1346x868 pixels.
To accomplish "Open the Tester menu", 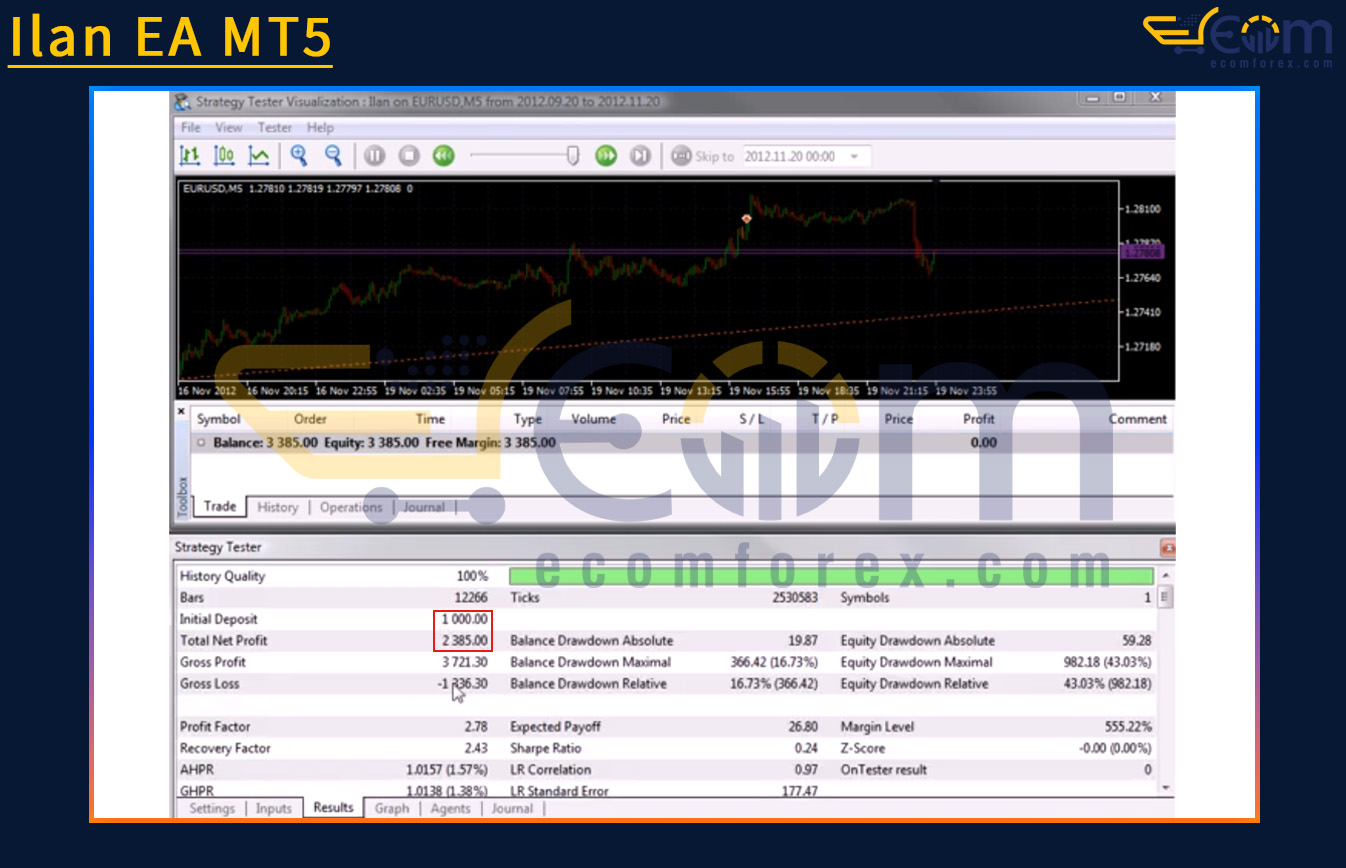I will coord(275,128).
